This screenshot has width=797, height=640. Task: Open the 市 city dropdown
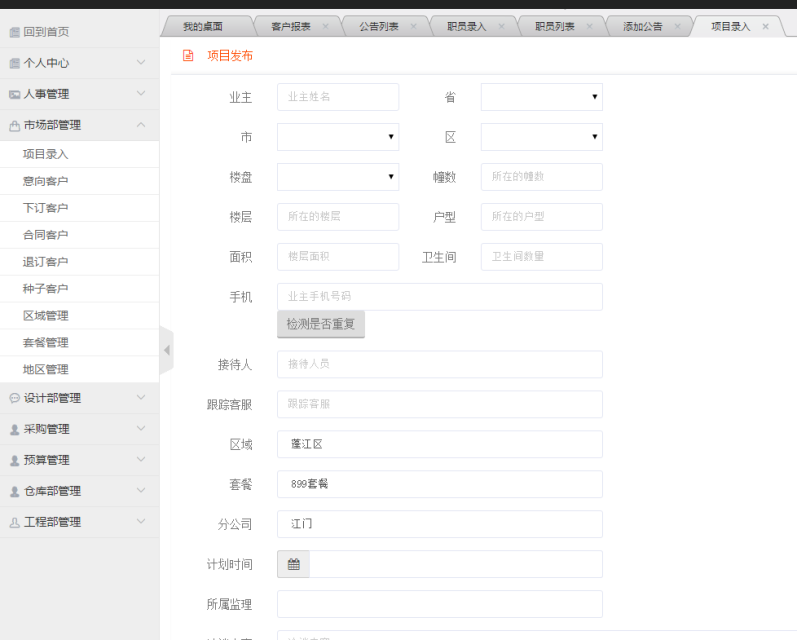[x=338, y=137]
